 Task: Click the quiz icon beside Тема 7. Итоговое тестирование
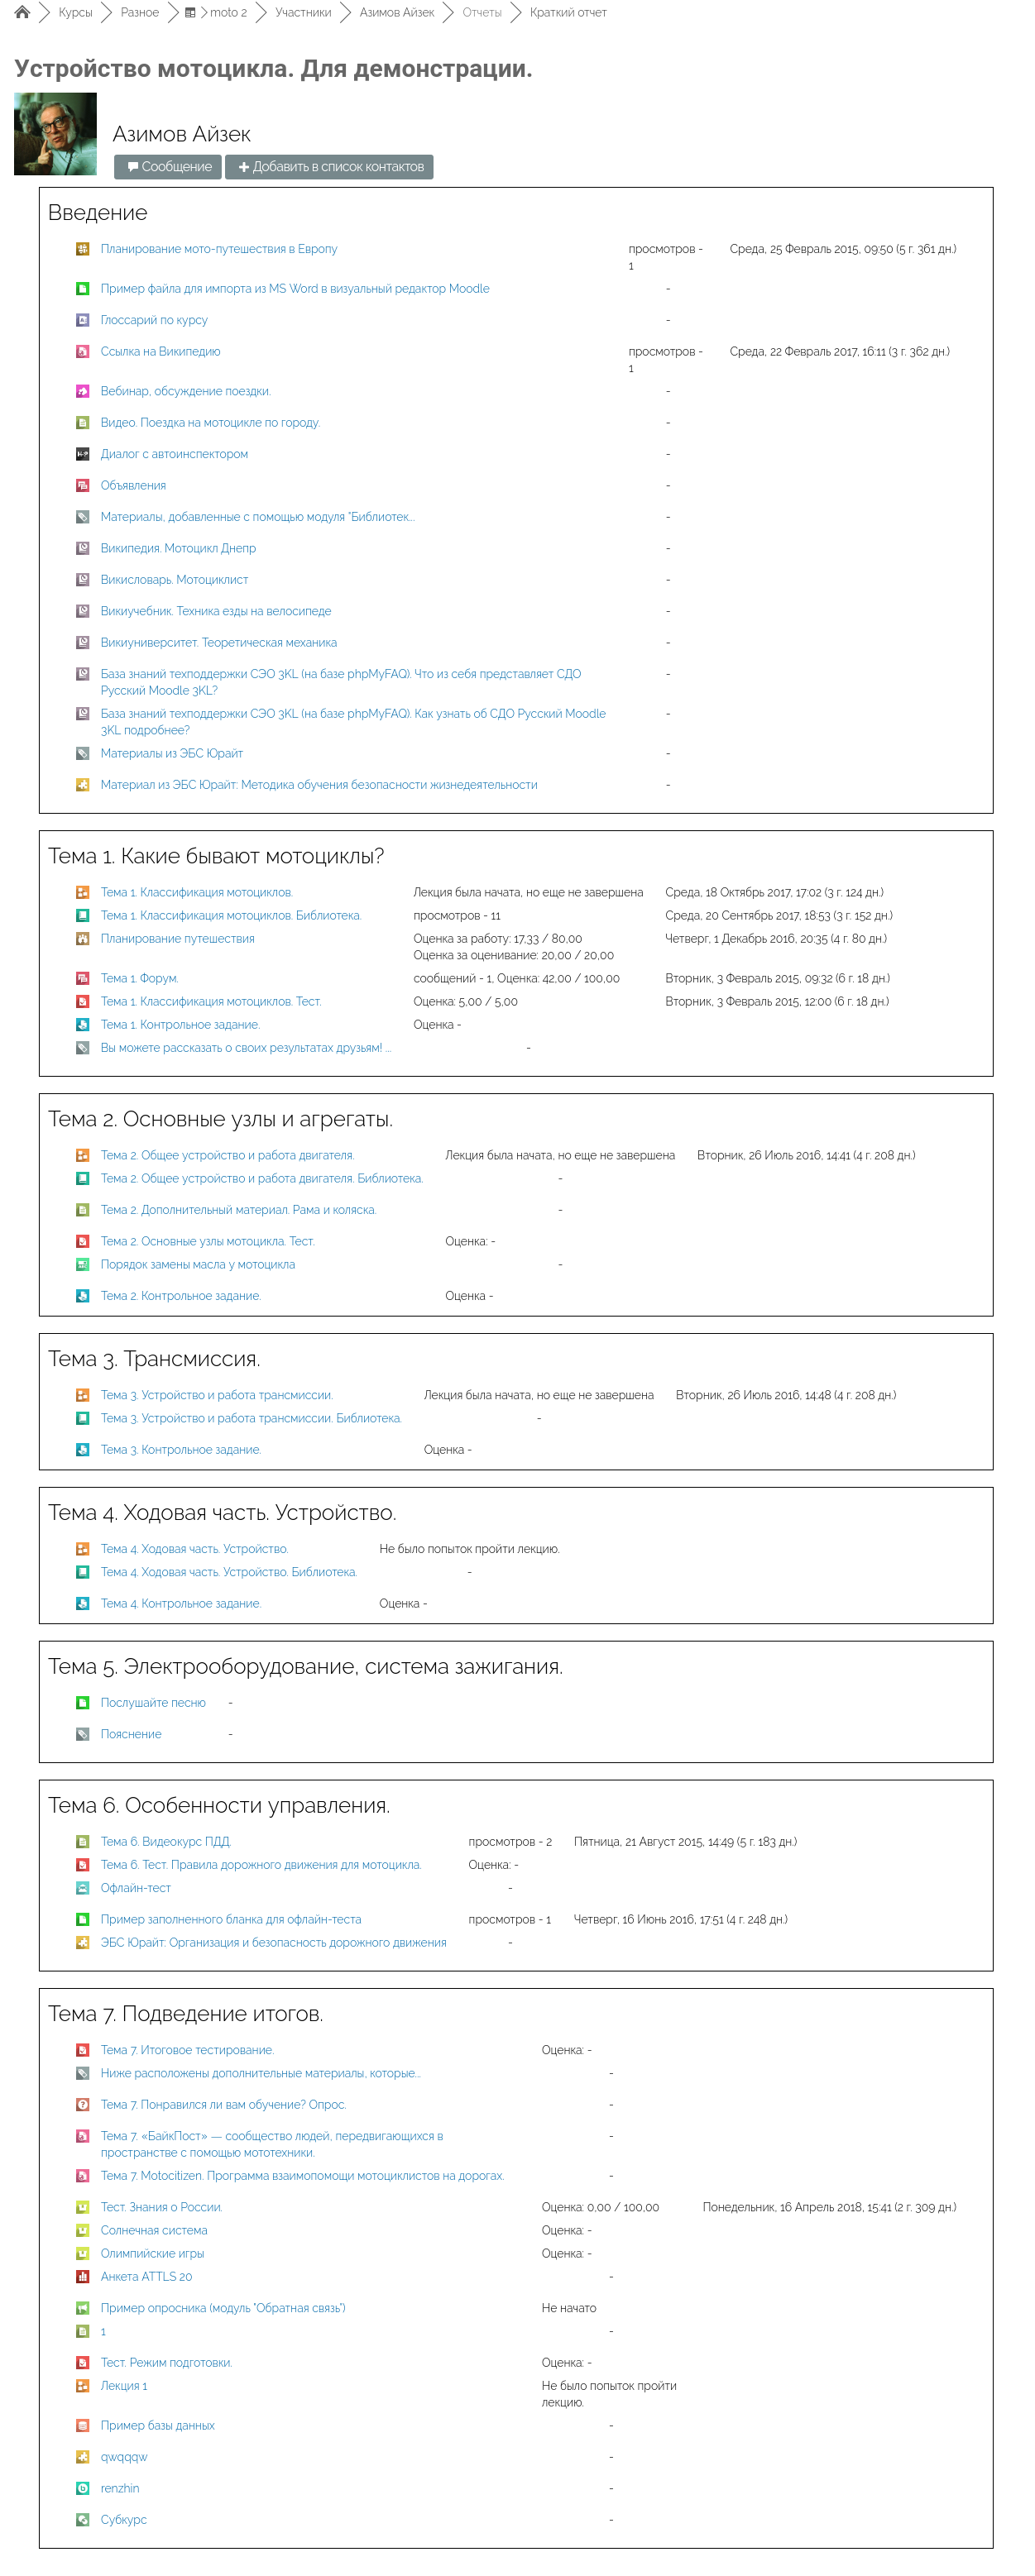tap(83, 2049)
